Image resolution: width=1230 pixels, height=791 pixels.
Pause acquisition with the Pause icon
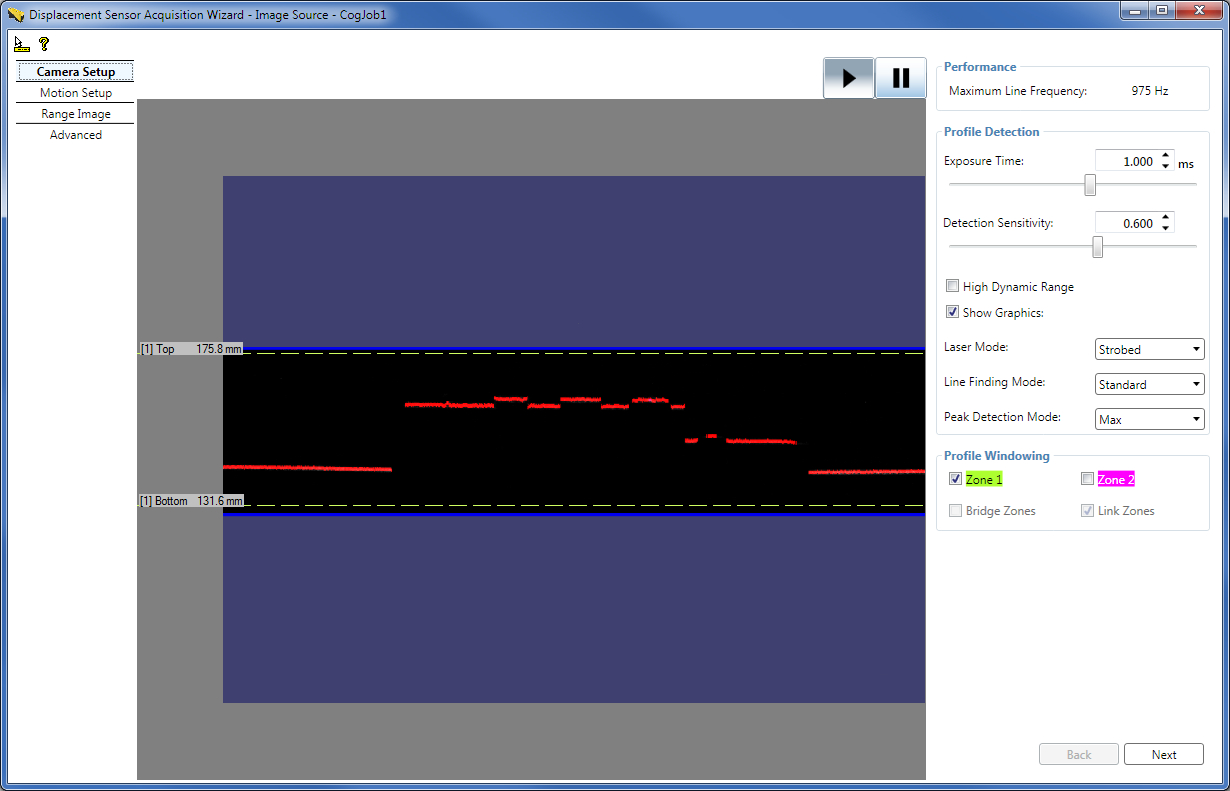pos(899,78)
